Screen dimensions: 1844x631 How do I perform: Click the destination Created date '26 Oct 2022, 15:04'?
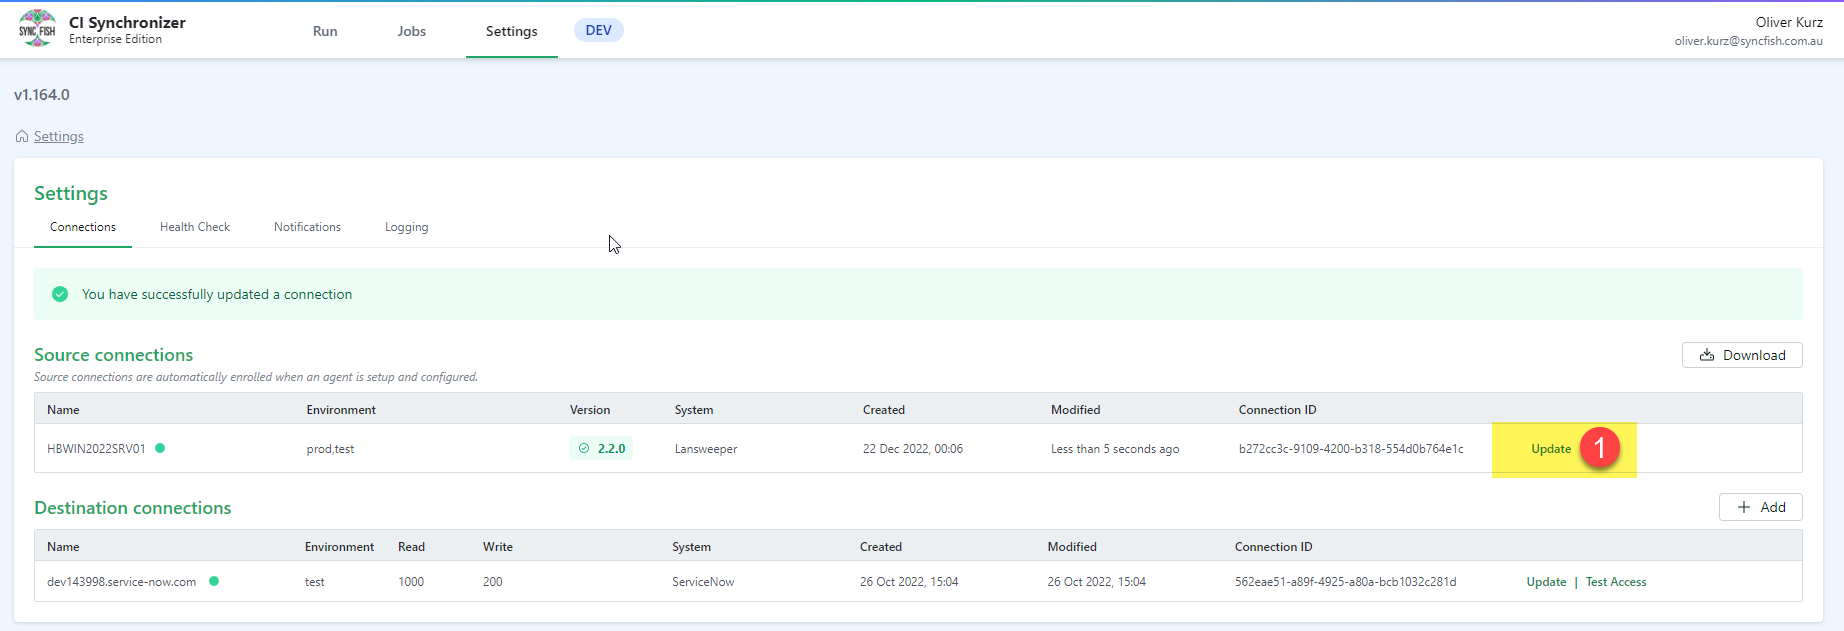pos(909,582)
